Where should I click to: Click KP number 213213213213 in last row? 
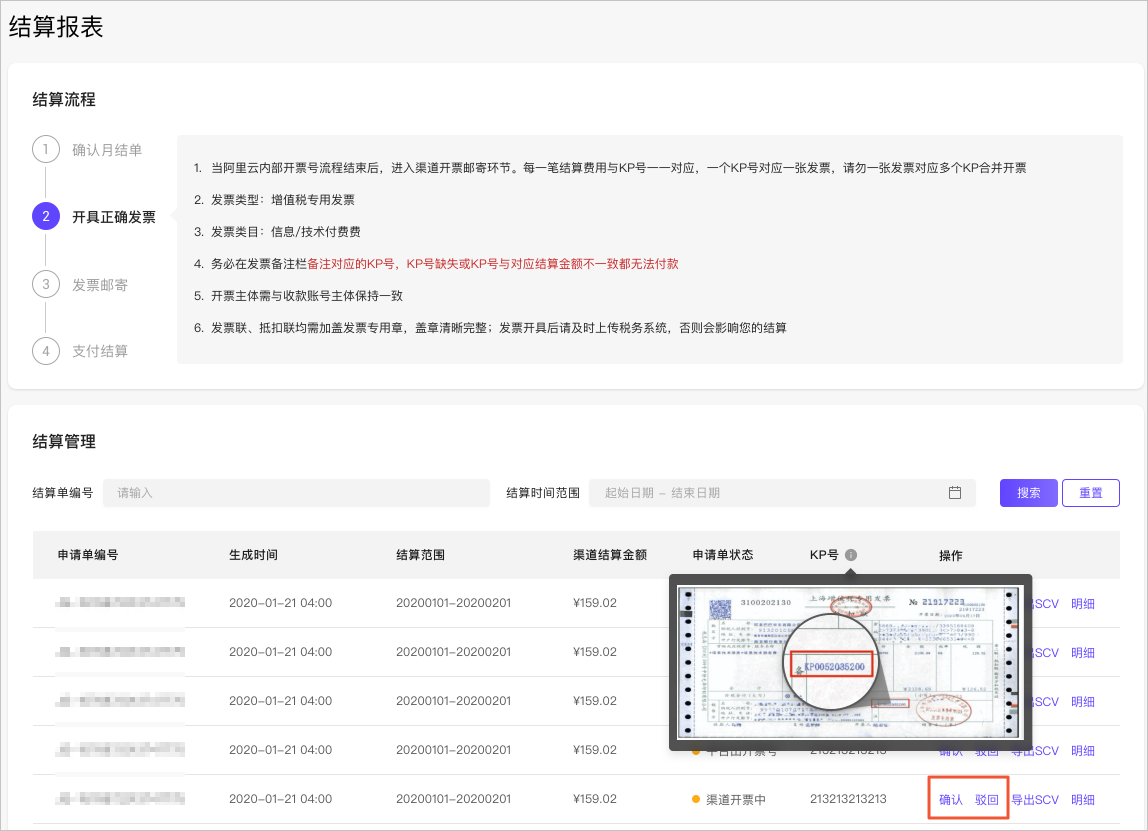click(848, 799)
